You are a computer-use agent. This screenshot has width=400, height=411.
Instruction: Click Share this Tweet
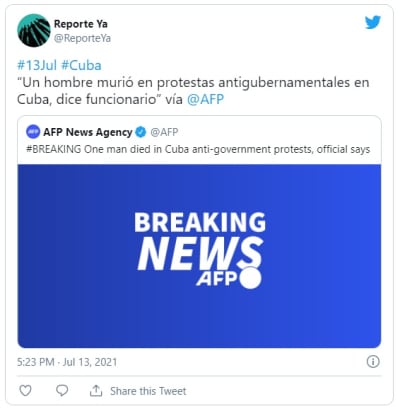pyautogui.click(x=148, y=391)
